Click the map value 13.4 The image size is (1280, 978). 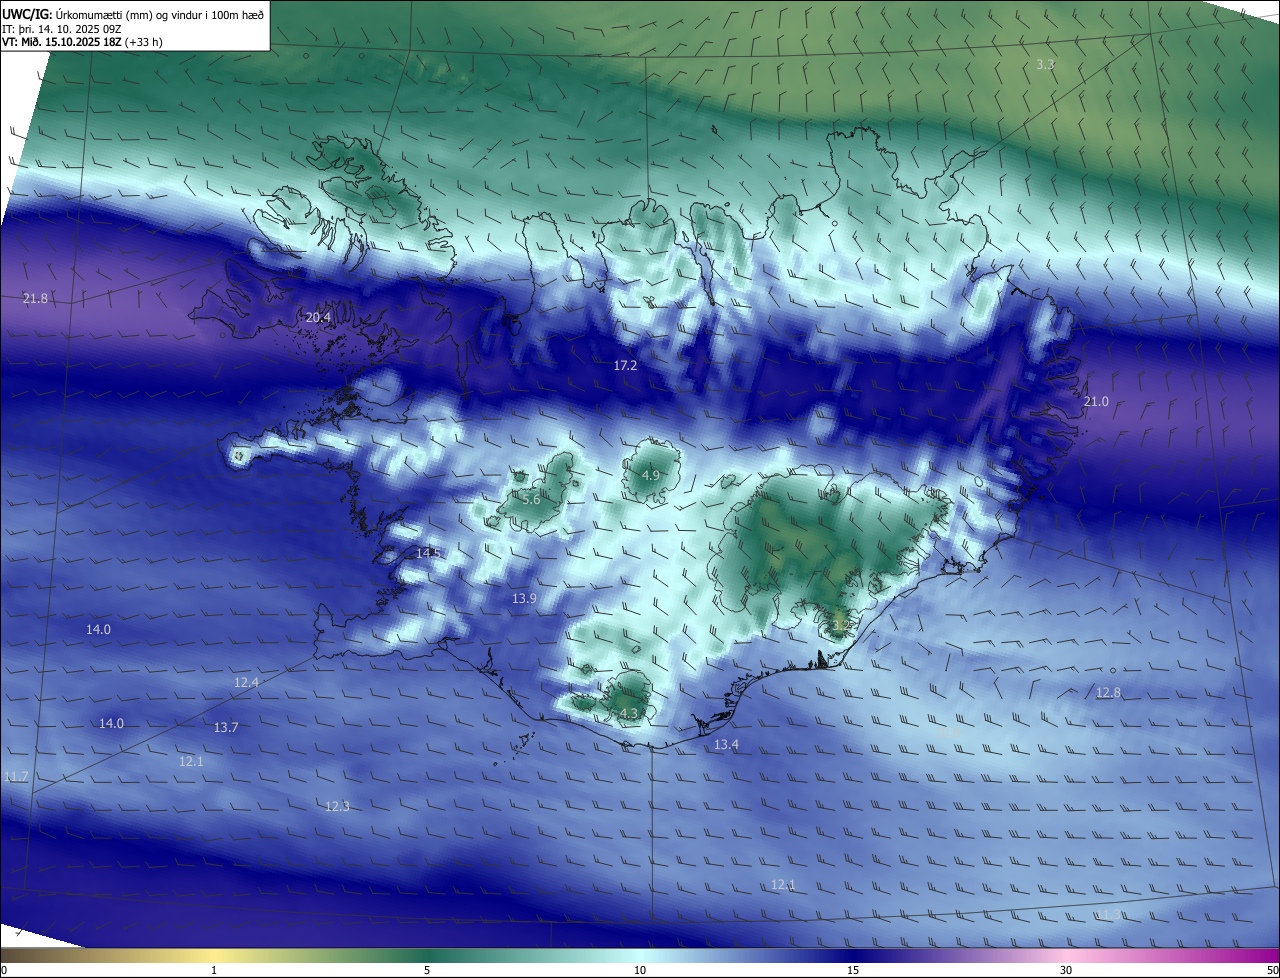(726, 744)
